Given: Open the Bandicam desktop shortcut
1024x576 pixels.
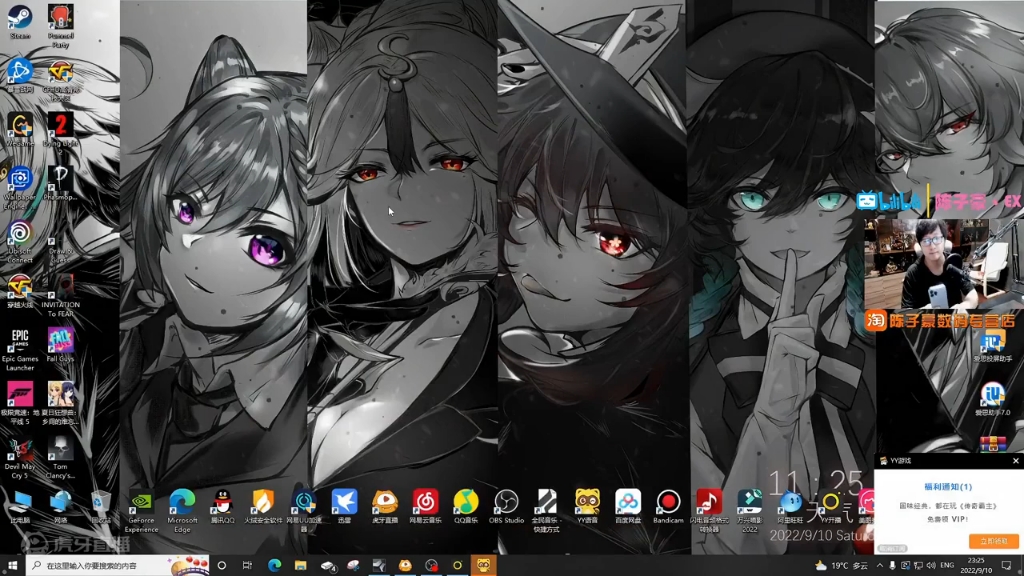Looking at the screenshot, I should pyautogui.click(x=668, y=507).
